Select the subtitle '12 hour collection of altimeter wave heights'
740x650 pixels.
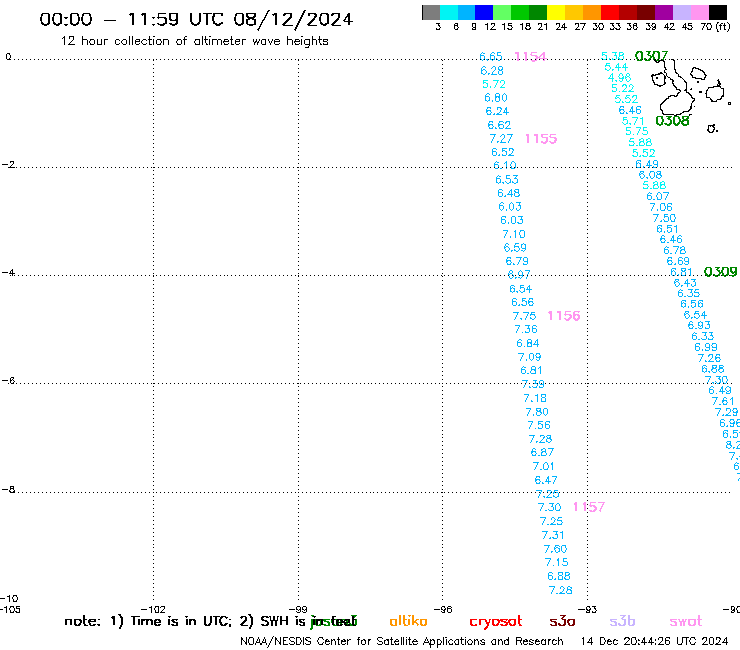point(194,41)
